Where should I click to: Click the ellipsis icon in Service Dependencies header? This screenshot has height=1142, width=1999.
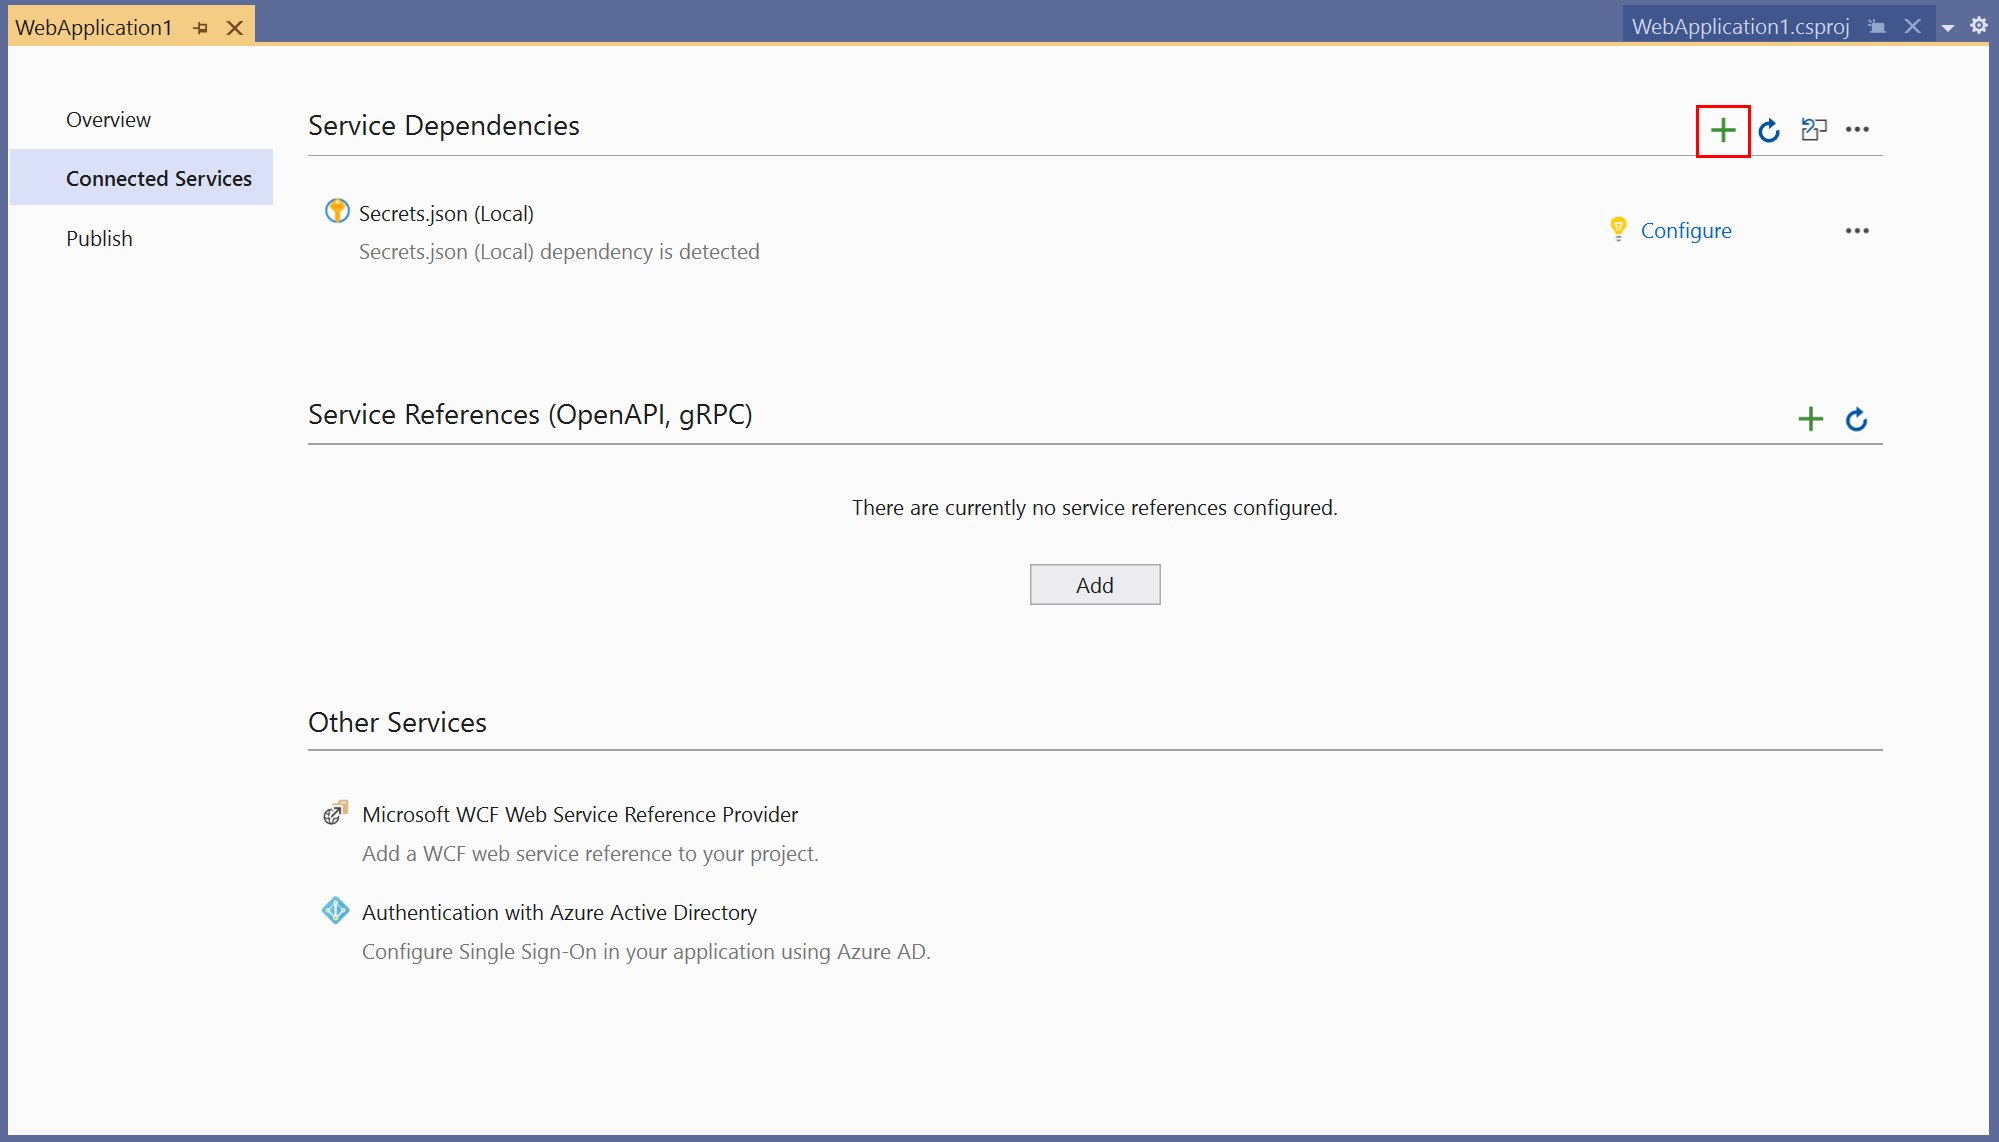coord(1858,129)
